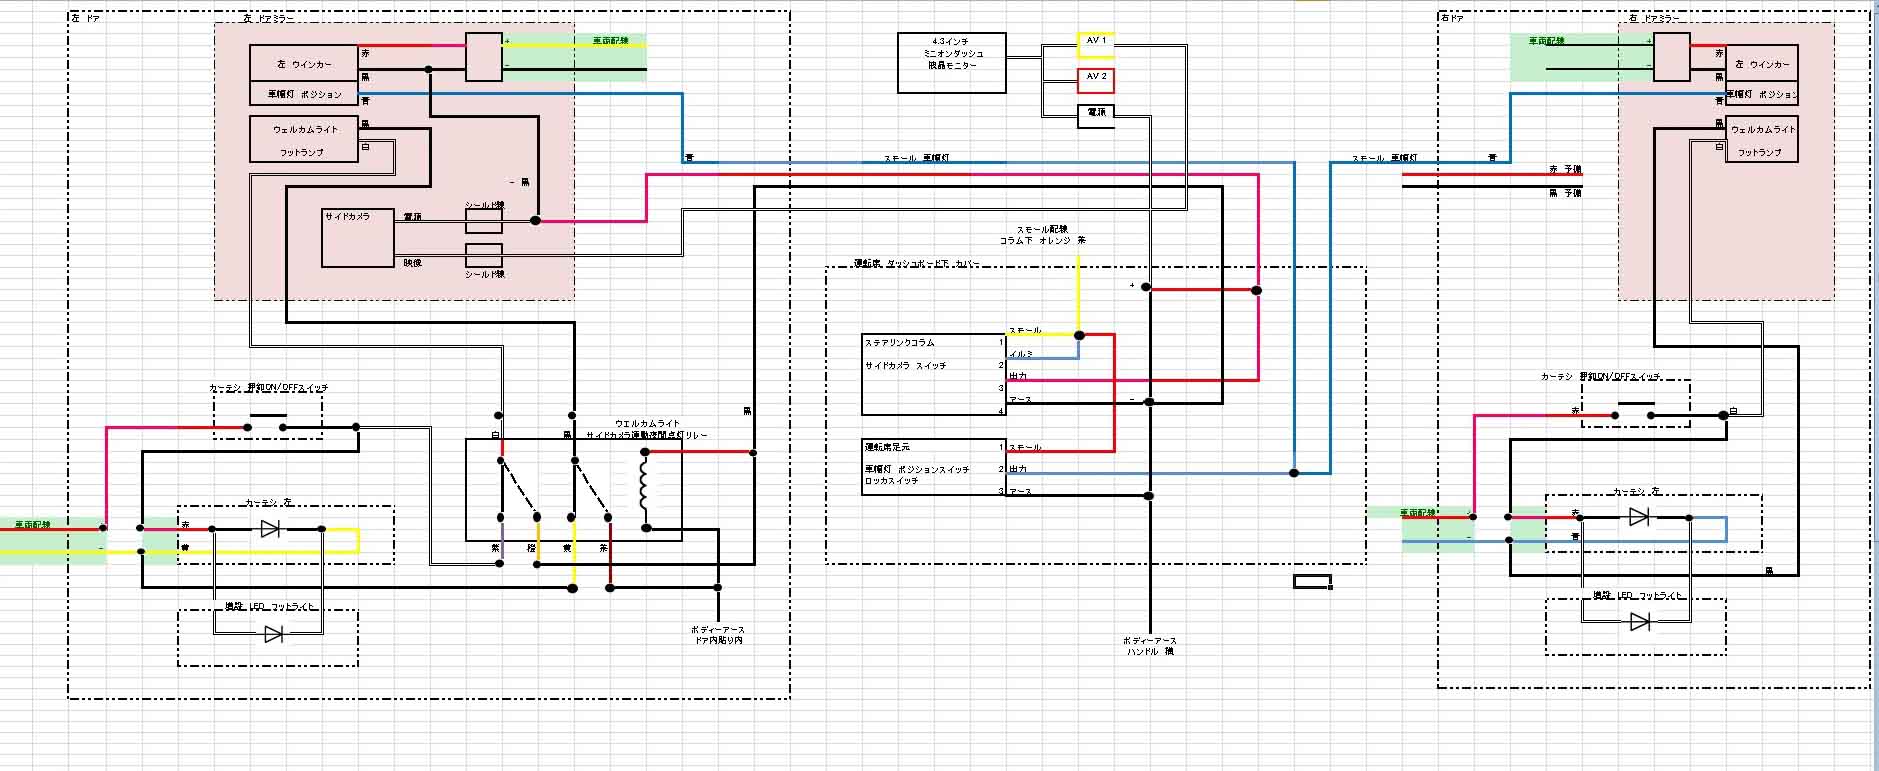Click the 電源 box below AV 2
1879x771 pixels.
1095,114
